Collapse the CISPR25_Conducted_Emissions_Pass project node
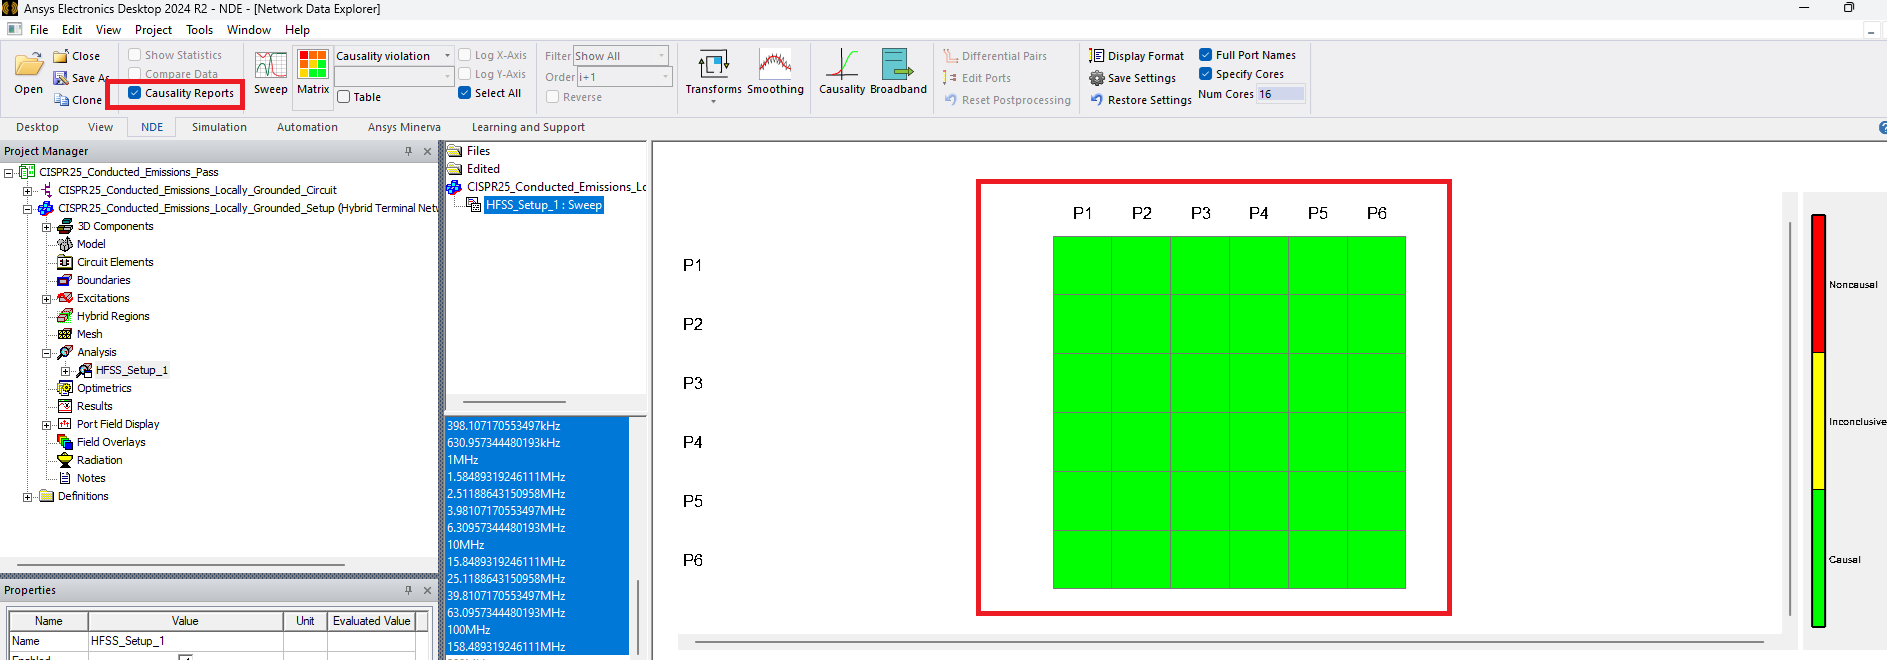The width and height of the screenshot is (1887, 660). click(x=9, y=172)
